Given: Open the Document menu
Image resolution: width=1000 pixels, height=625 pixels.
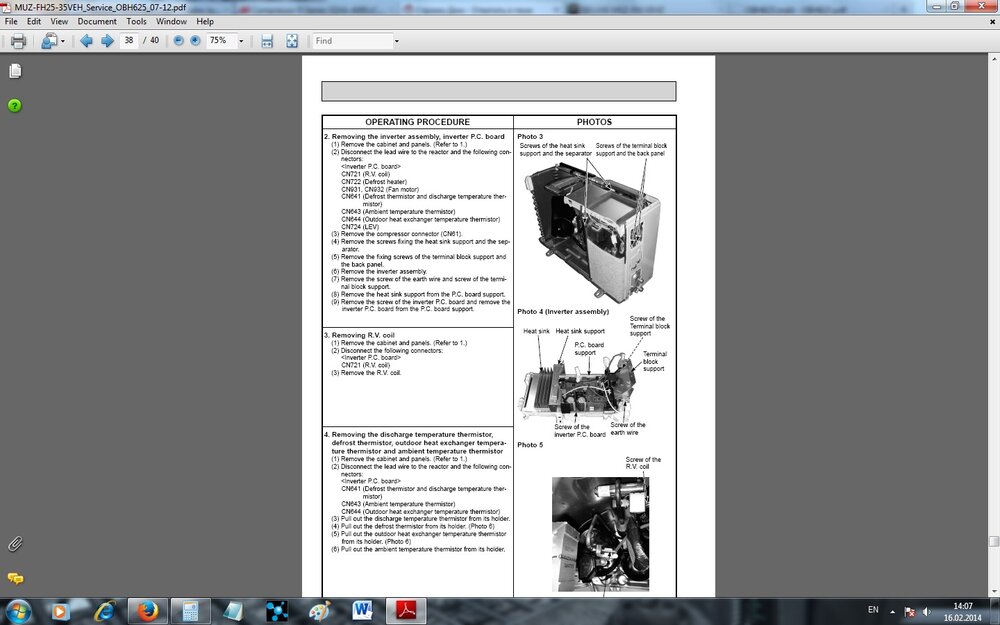Looking at the screenshot, I should tap(97, 21).
